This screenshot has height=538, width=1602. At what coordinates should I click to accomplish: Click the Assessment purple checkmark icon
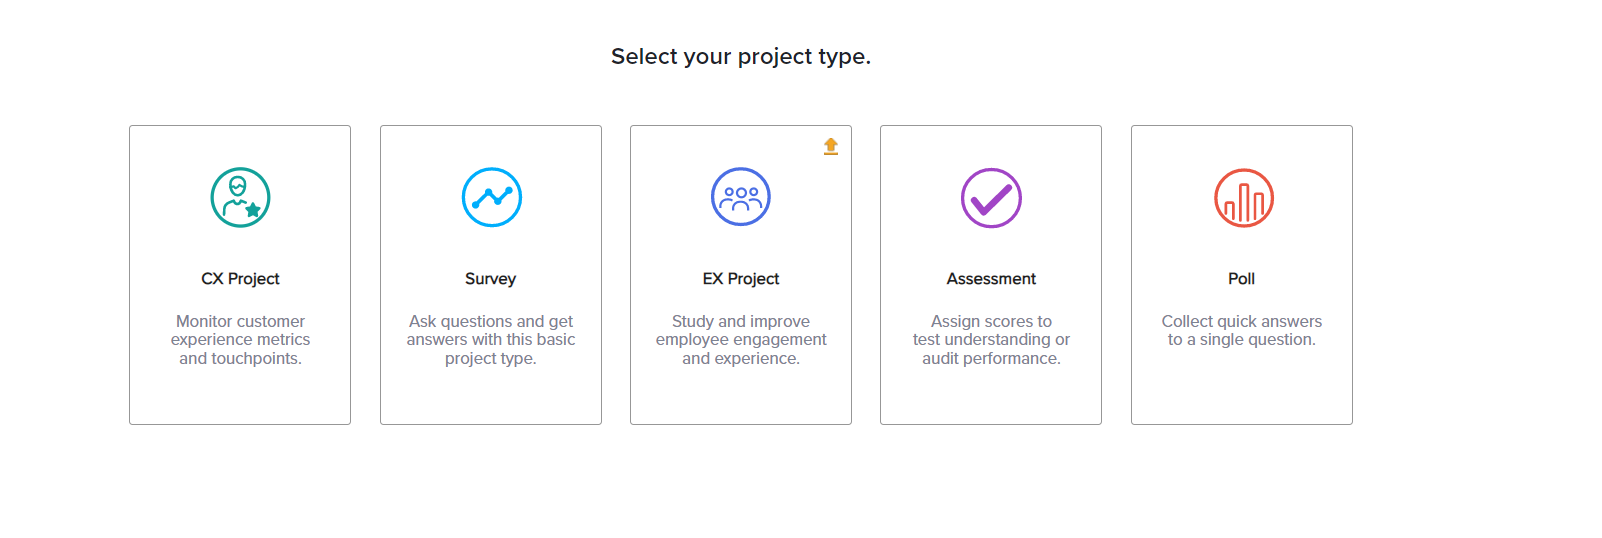(991, 198)
